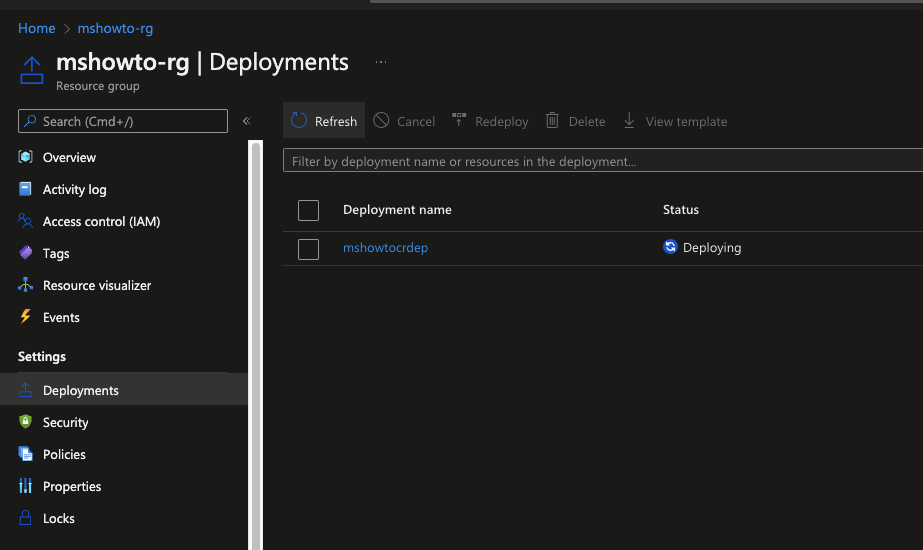Click the sidebar Search (Cmd+/) field
The height and width of the screenshot is (550, 923).
pos(123,121)
